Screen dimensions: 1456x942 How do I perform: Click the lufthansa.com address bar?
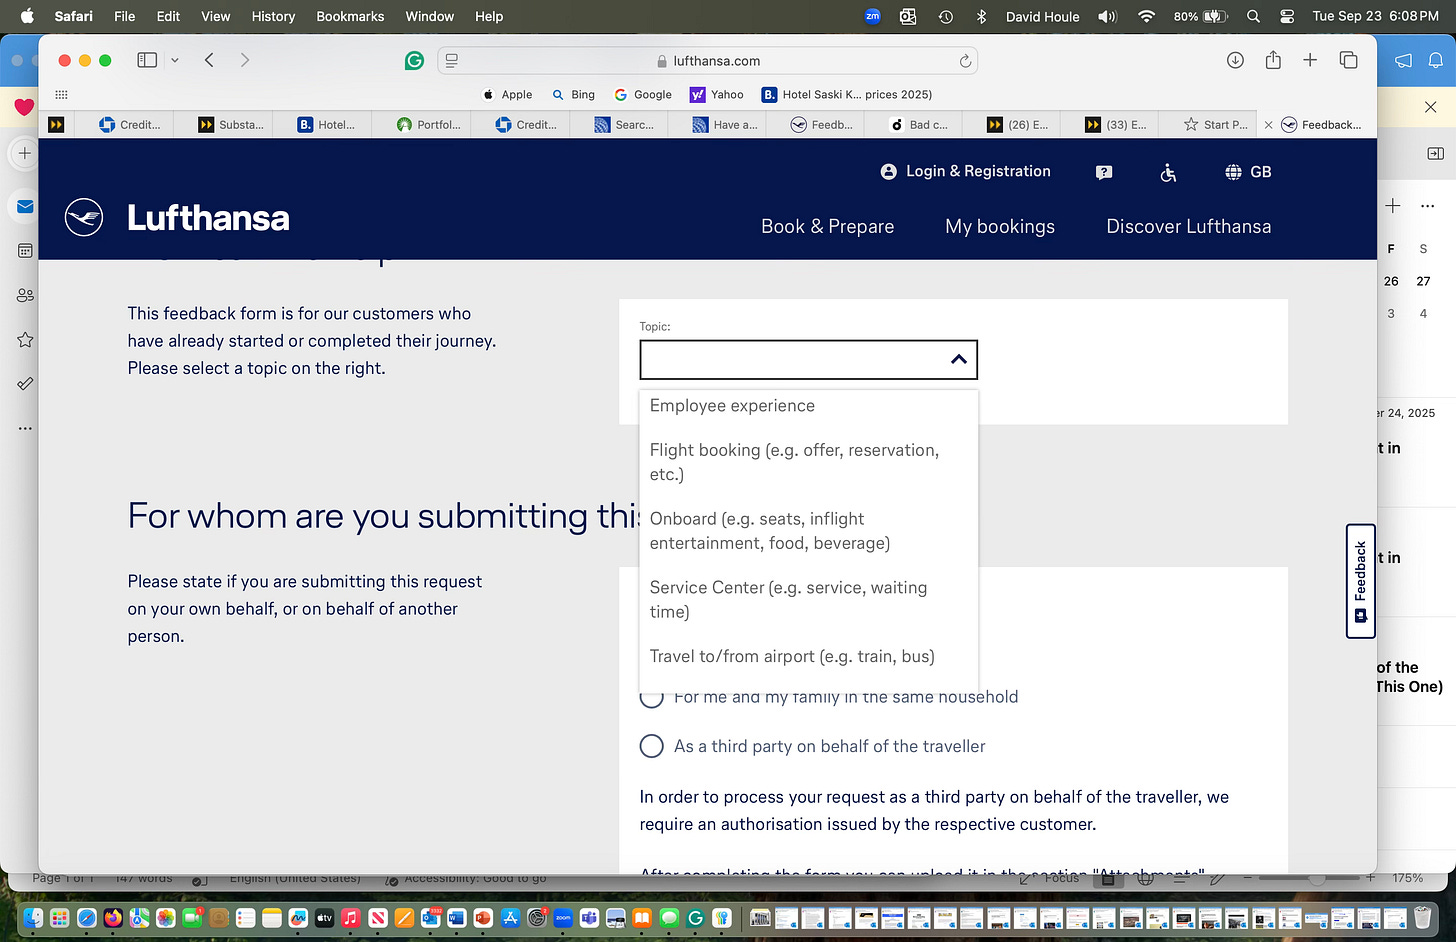click(708, 61)
